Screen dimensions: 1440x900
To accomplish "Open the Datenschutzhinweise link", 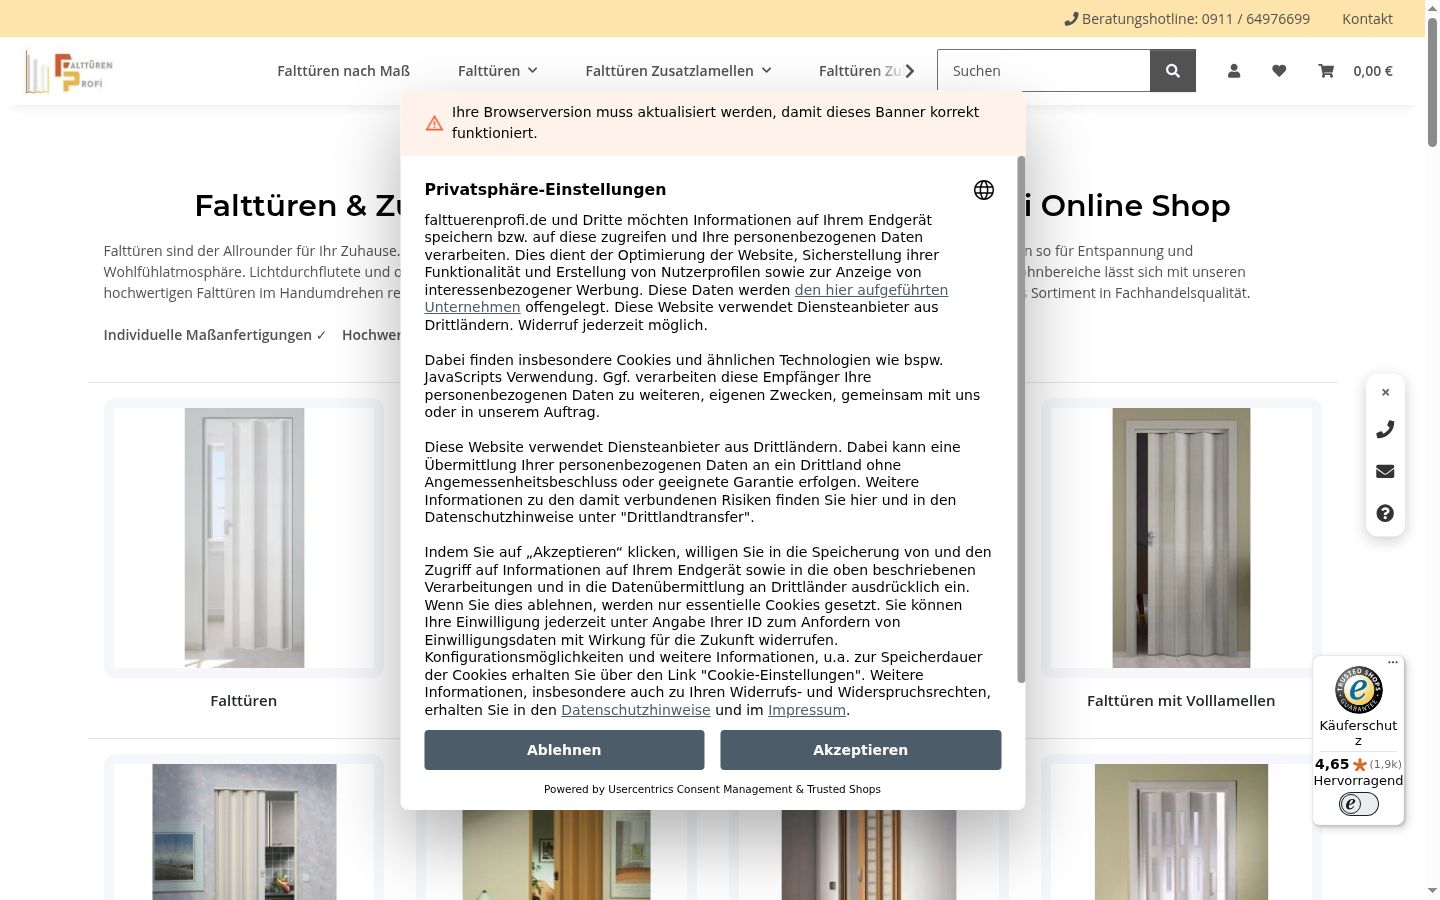I will coord(636,710).
